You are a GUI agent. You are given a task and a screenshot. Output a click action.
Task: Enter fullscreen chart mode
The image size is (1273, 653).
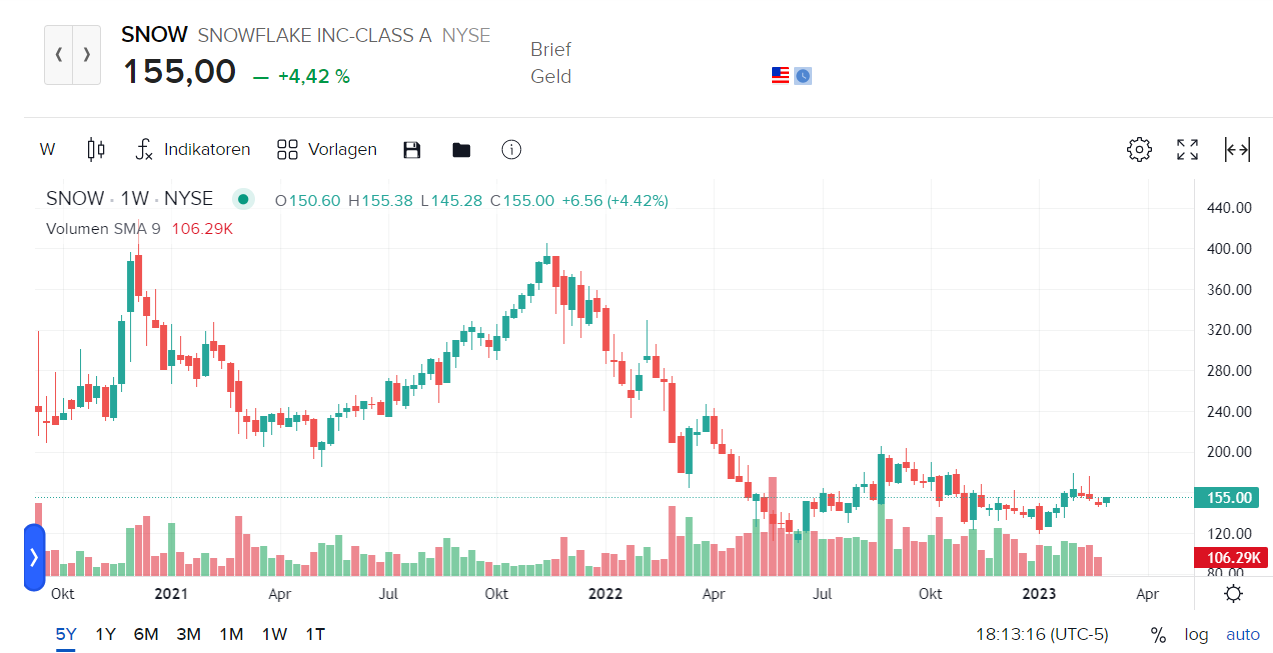(1188, 150)
